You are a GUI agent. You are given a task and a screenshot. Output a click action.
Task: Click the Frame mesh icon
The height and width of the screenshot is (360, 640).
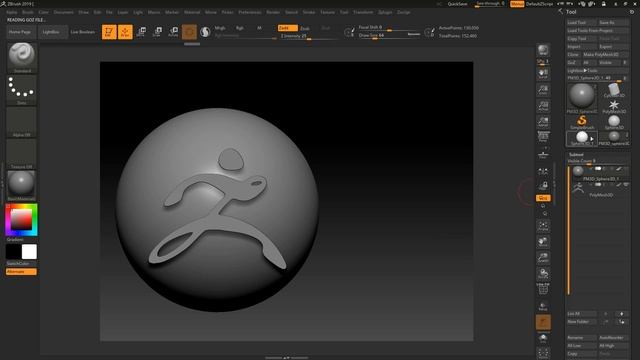543,226
